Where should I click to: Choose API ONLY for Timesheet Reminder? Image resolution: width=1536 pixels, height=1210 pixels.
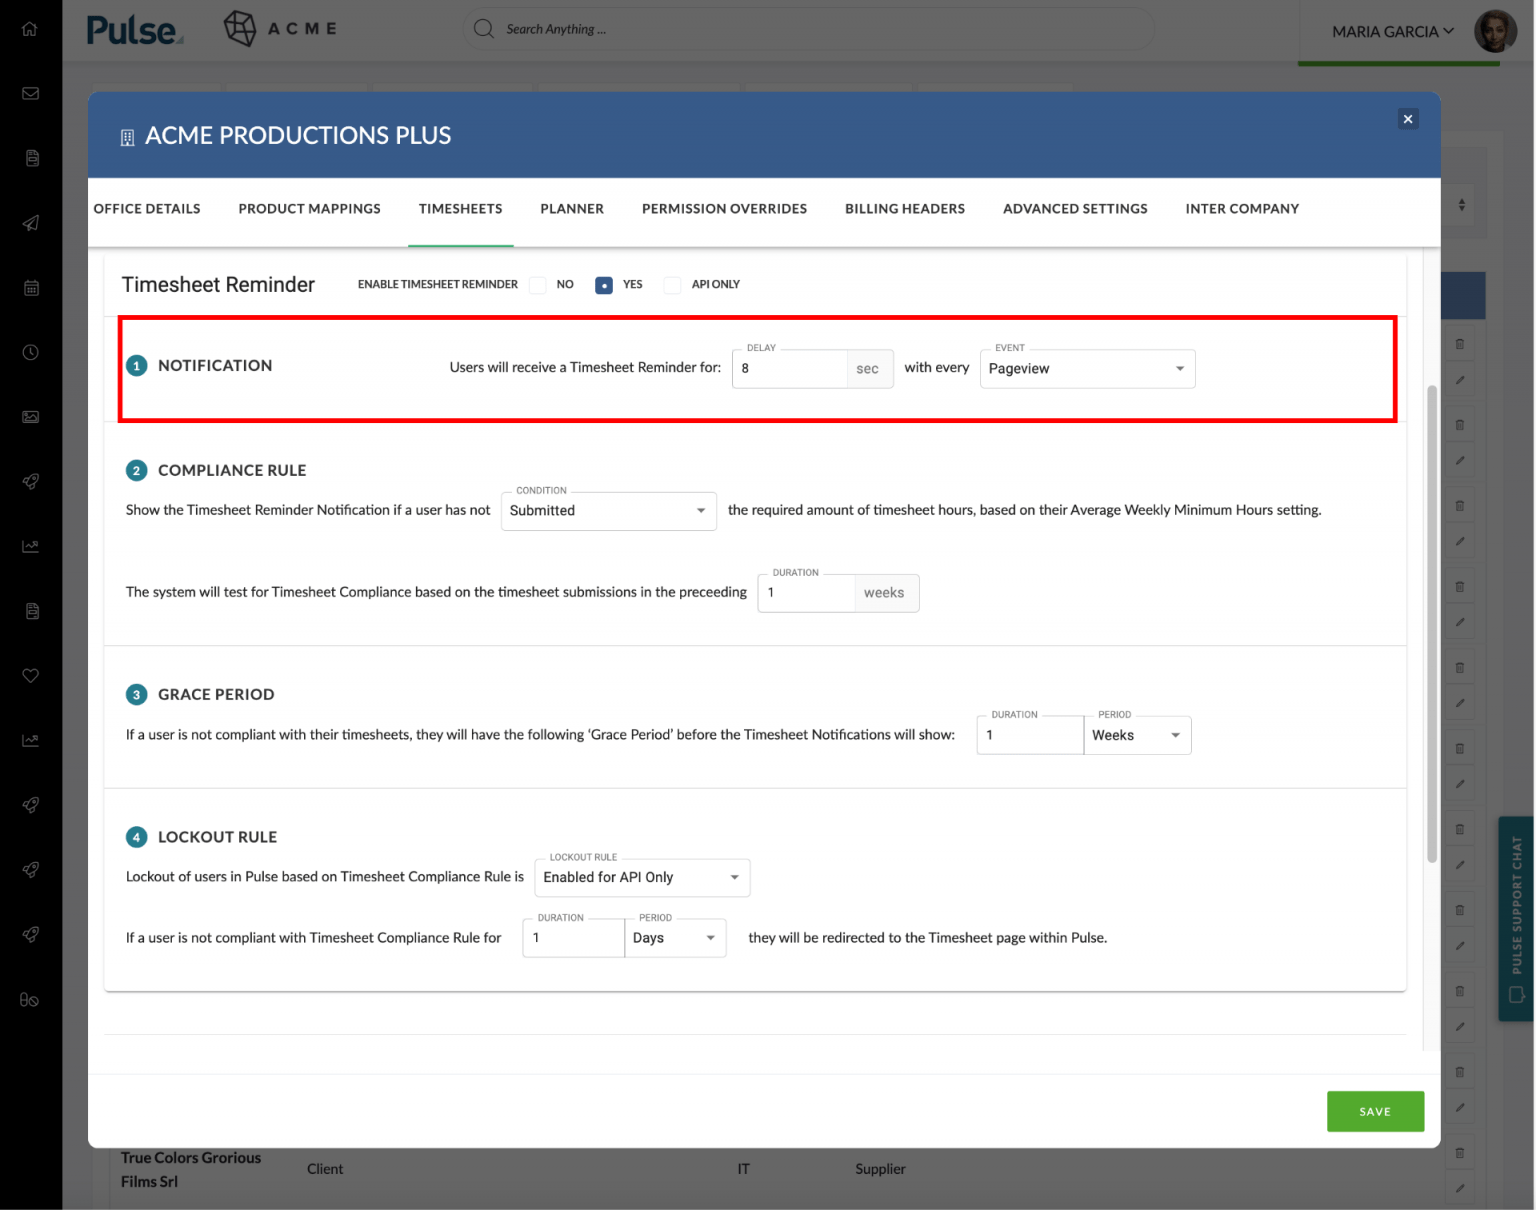[671, 285]
